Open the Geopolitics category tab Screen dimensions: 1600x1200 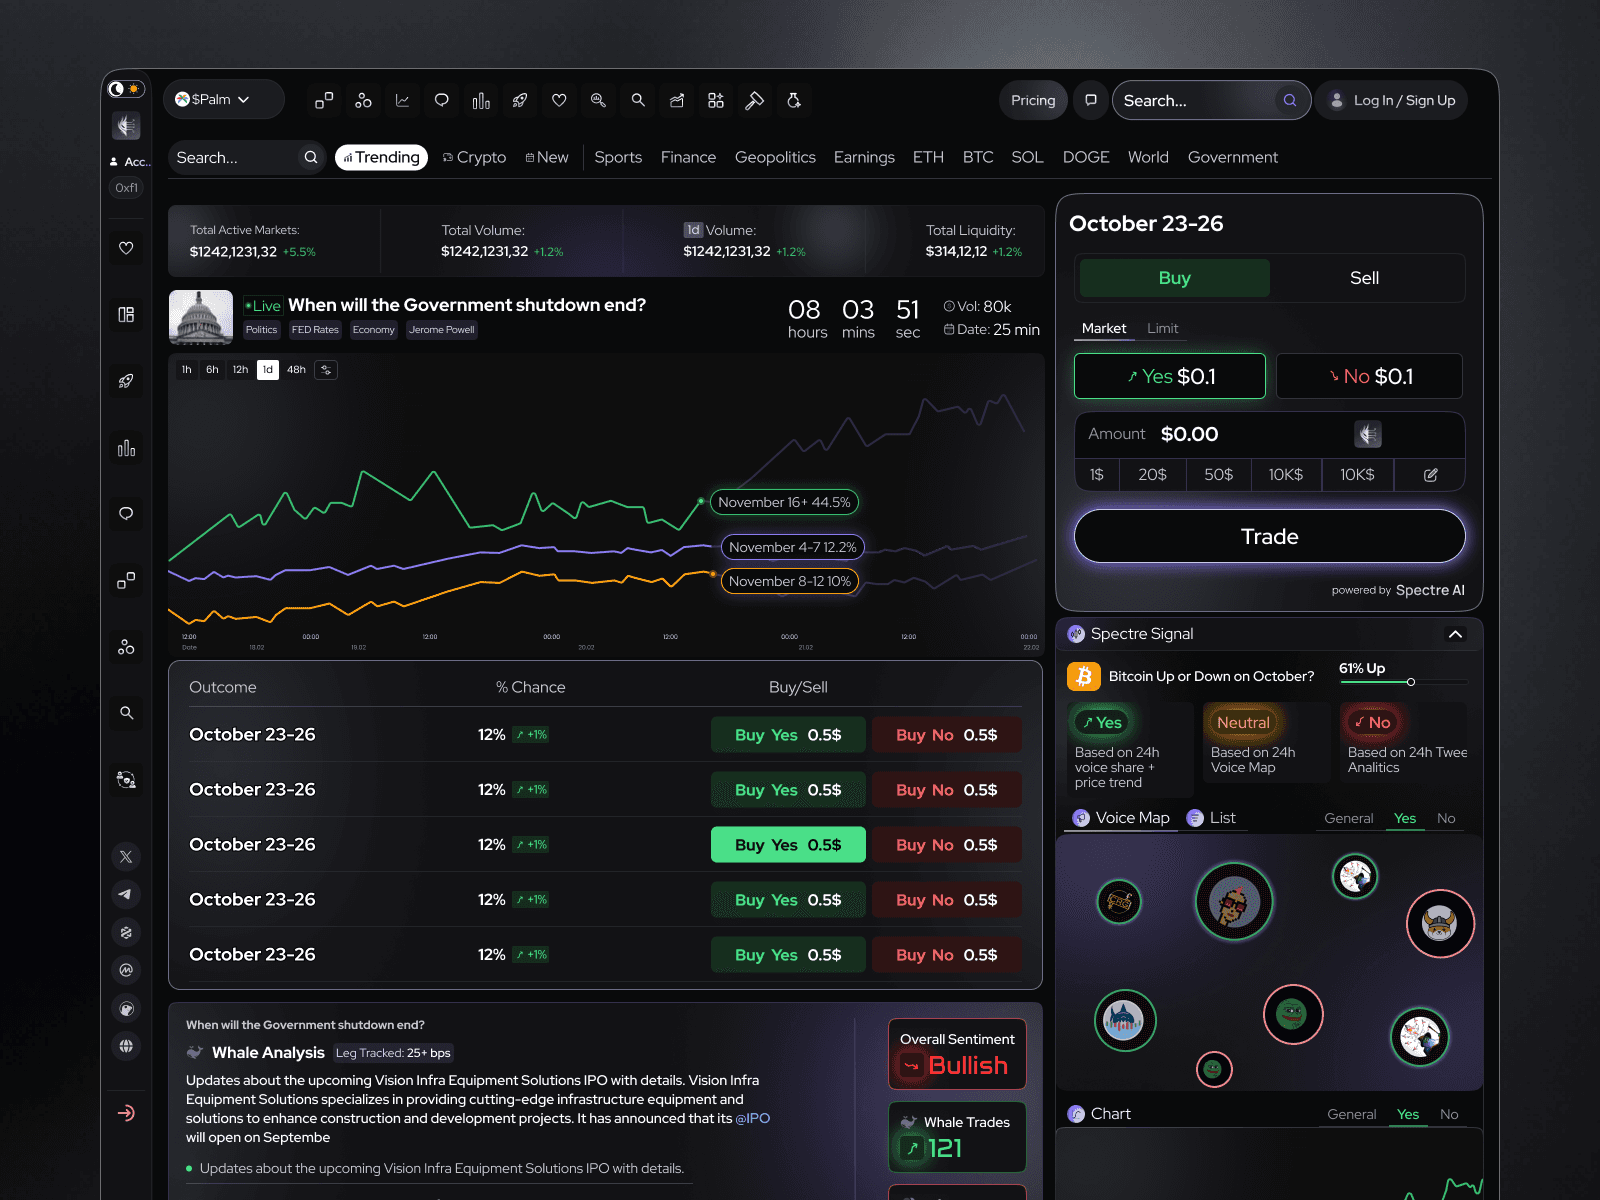point(775,158)
